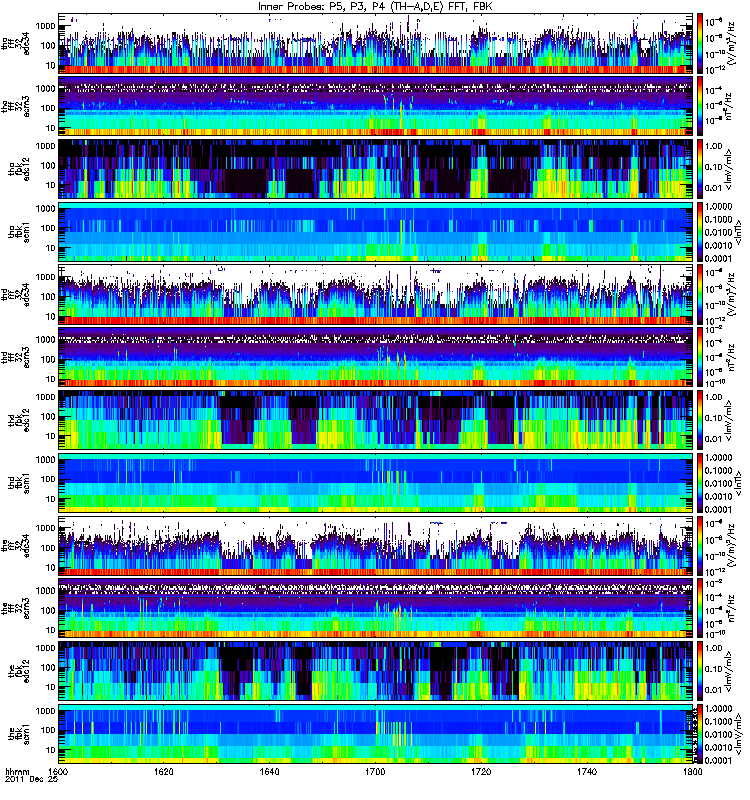Click the '1620' time axis label
The width and height of the screenshot is (750, 800).
[163, 771]
